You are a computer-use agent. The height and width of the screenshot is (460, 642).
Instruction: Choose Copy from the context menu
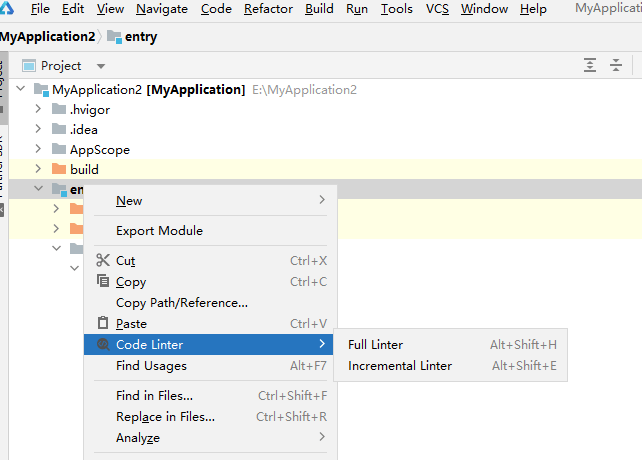coord(210,282)
